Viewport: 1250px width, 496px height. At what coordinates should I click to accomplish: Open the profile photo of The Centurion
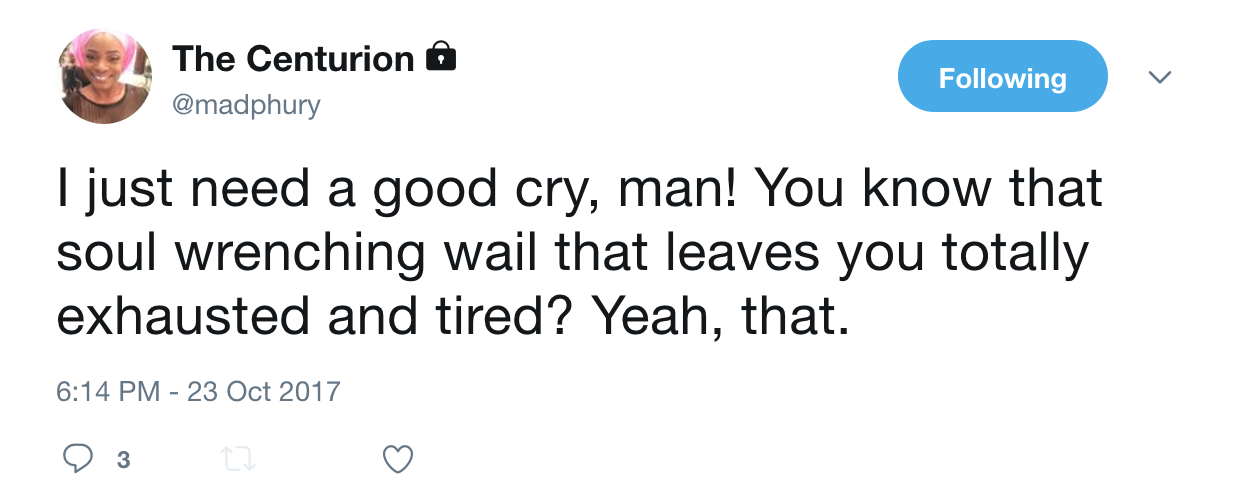point(106,76)
